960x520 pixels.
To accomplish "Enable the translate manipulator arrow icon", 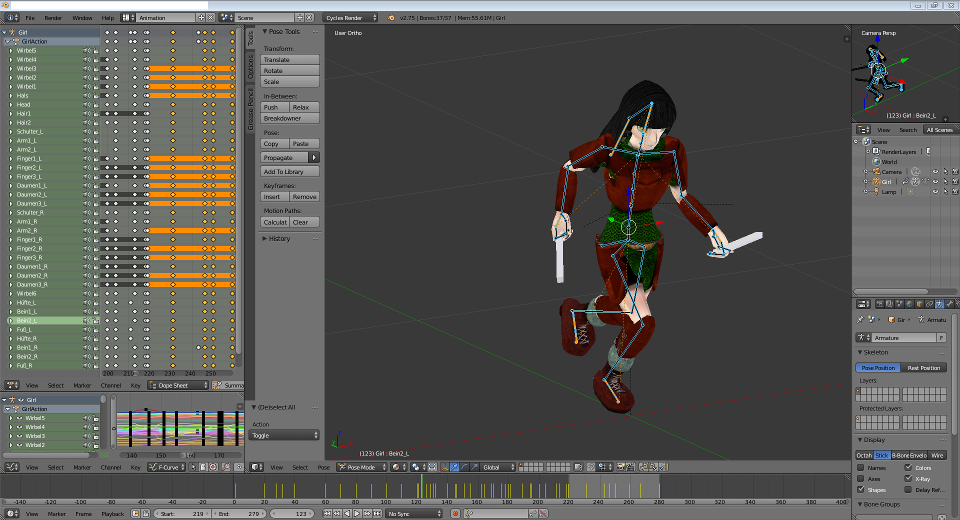I will [455, 467].
